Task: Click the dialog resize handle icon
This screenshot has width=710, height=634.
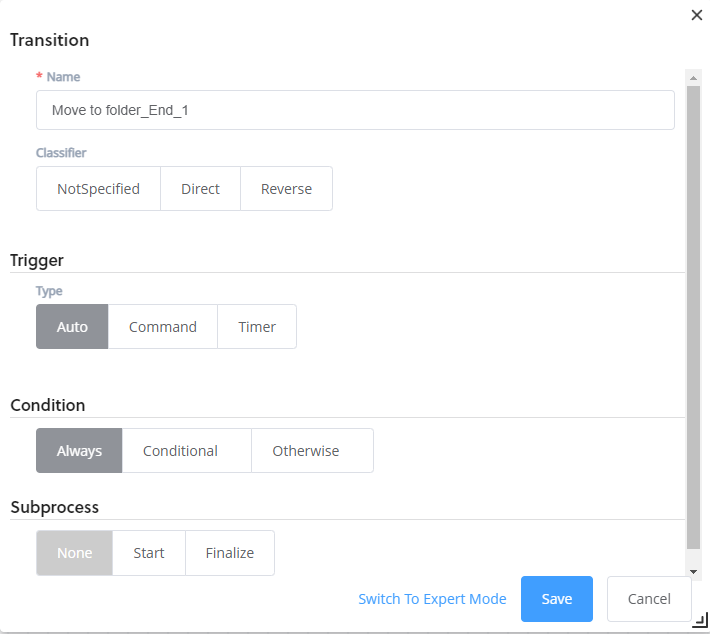Action: pos(701,620)
